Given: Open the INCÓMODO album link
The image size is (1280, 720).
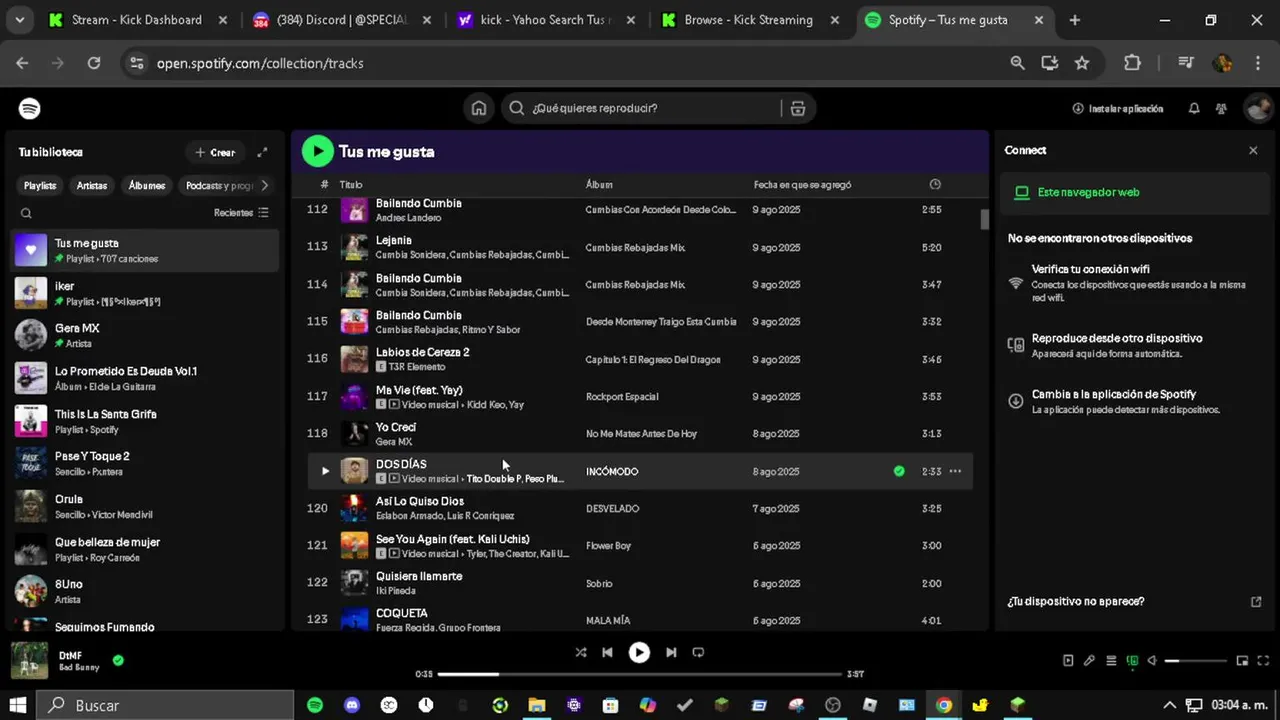Looking at the screenshot, I should [612, 471].
